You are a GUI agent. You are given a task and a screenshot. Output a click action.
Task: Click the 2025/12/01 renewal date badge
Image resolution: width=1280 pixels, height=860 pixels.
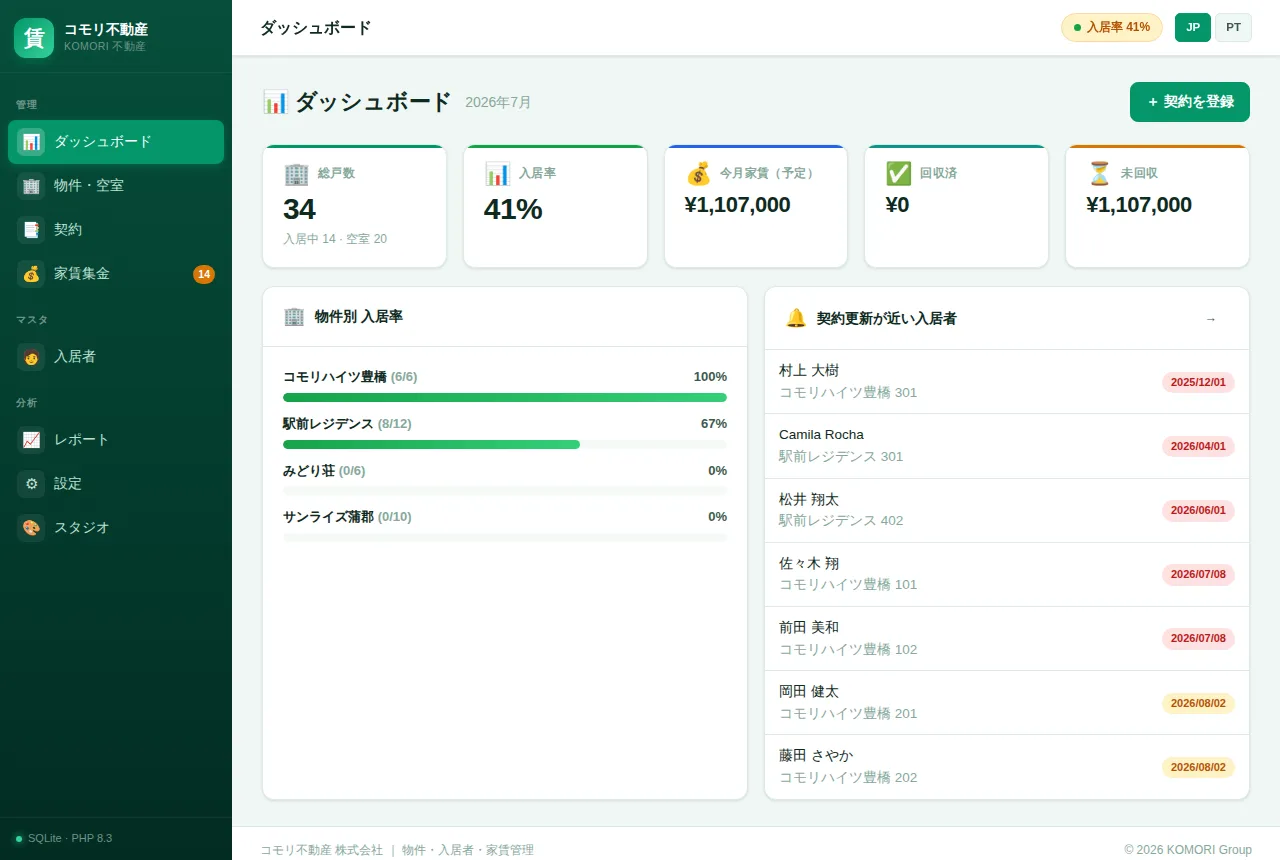(x=1198, y=382)
